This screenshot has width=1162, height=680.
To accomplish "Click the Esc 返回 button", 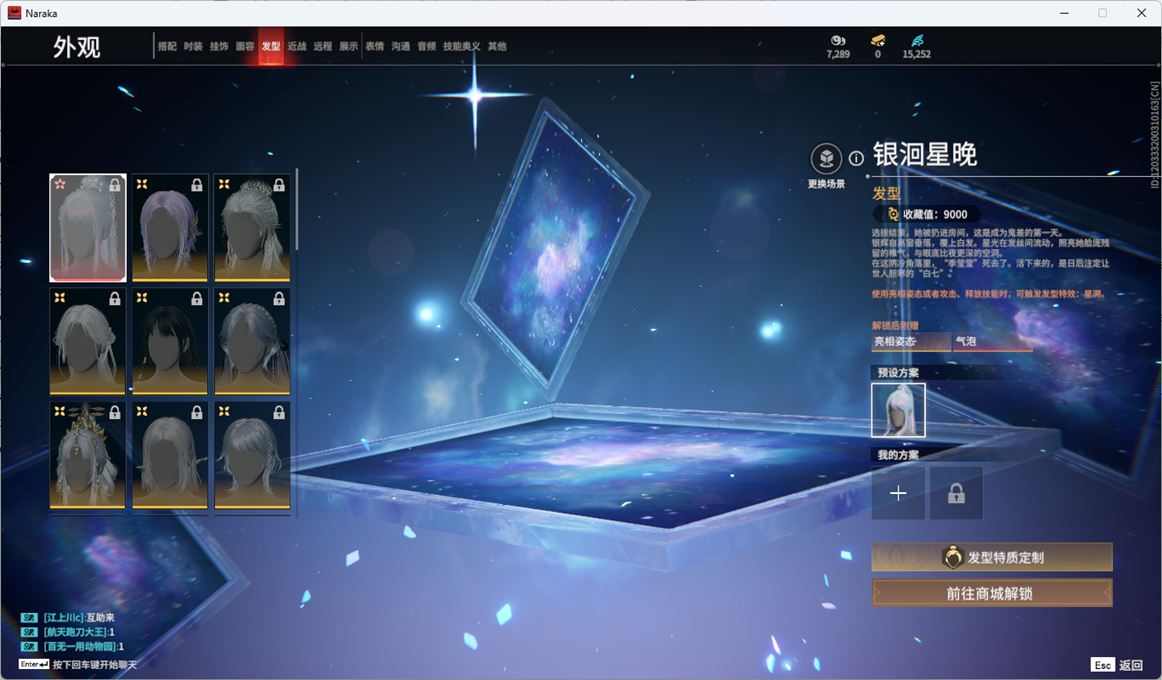I will (1117, 664).
